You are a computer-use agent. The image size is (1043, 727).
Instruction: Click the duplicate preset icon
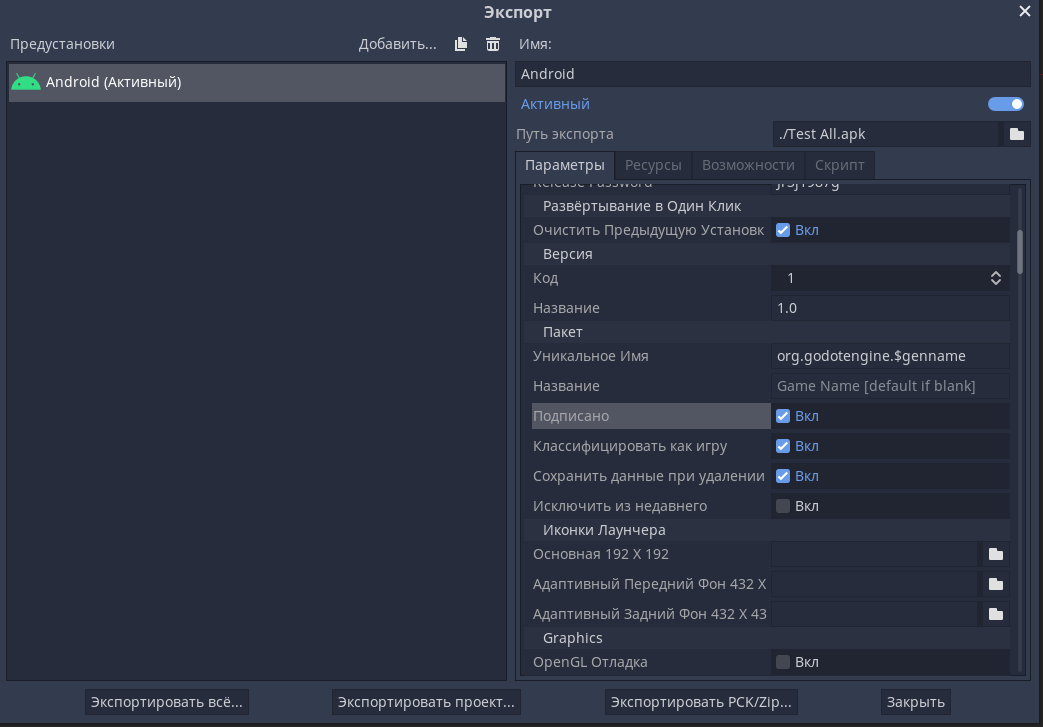click(461, 44)
